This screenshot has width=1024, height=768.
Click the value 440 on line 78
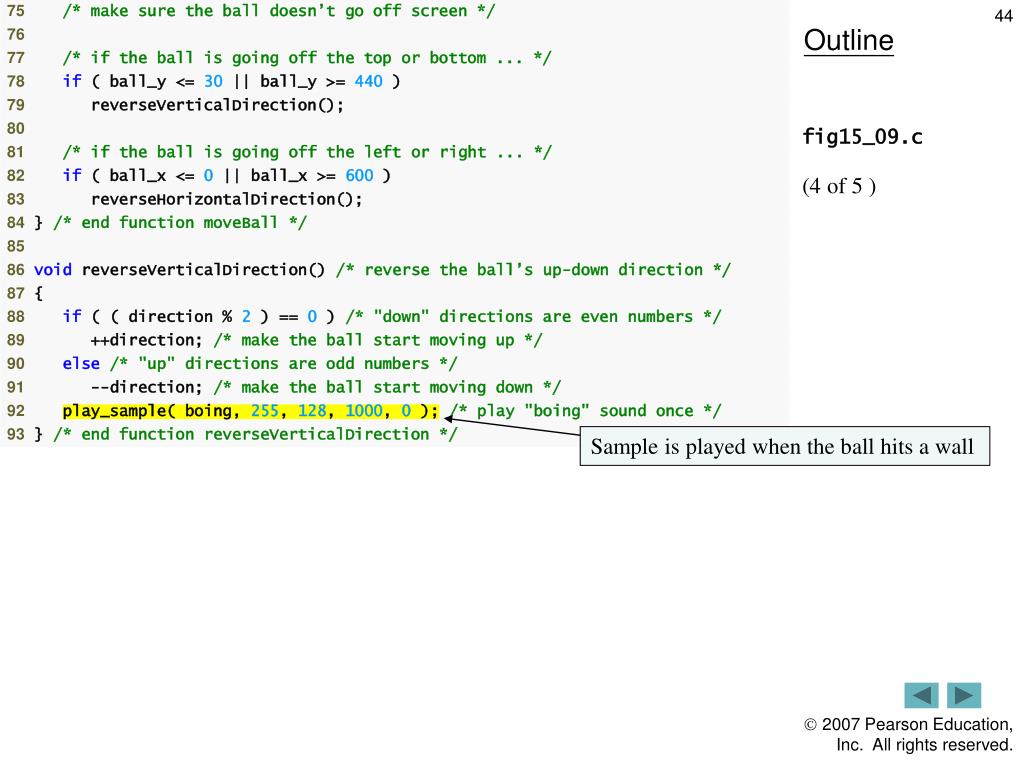tap(368, 82)
